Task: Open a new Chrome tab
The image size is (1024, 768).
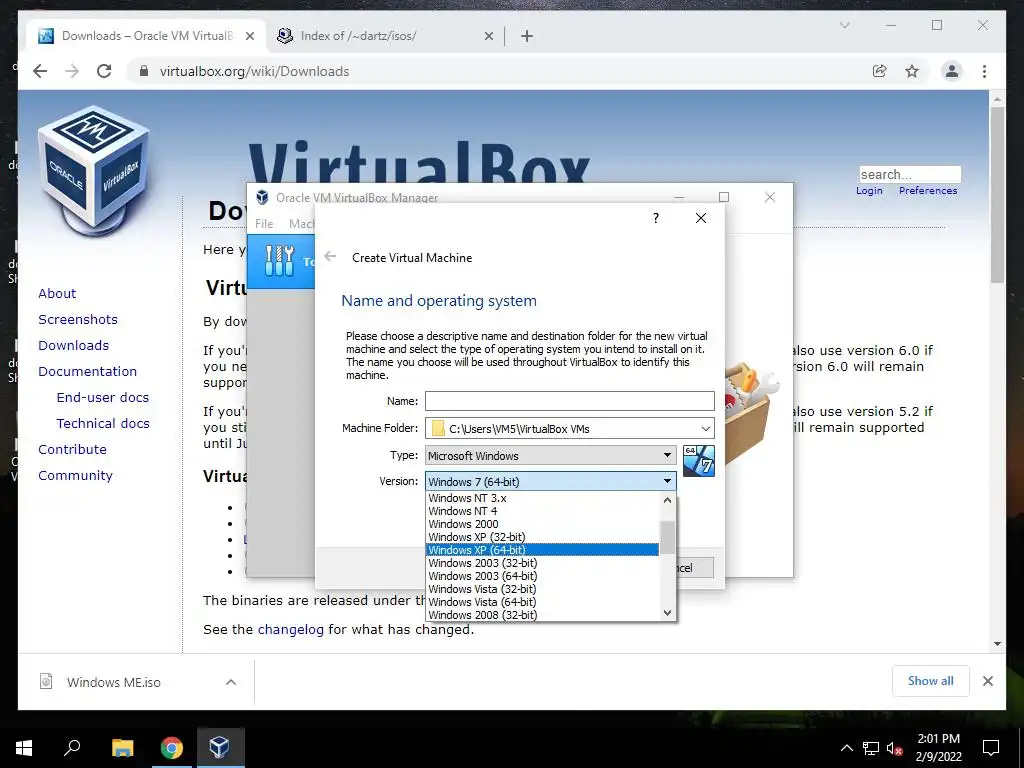Action: click(527, 37)
